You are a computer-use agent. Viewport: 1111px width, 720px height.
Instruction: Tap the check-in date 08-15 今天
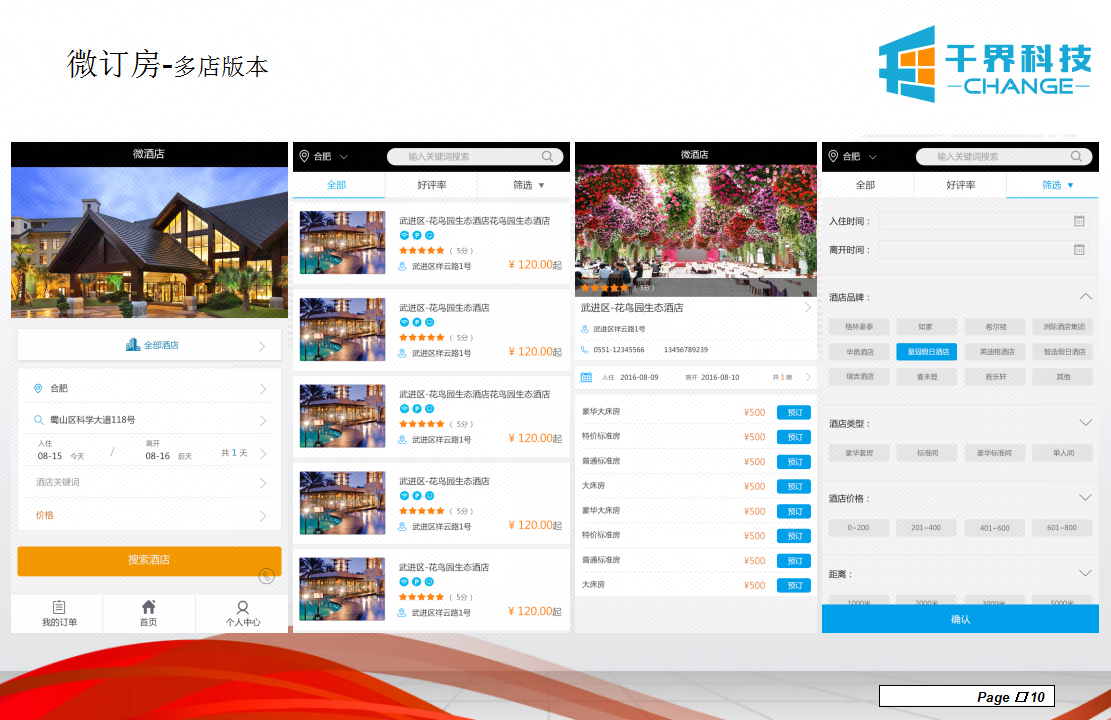[x=61, y=456]
